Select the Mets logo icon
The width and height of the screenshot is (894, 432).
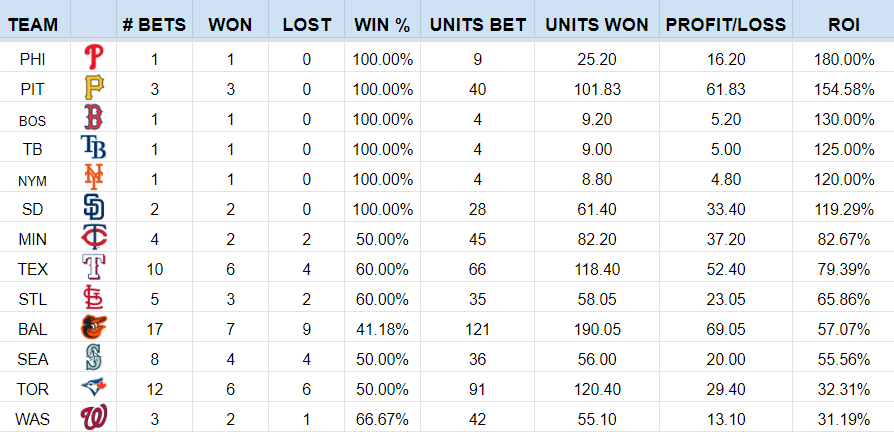(94, 177)
